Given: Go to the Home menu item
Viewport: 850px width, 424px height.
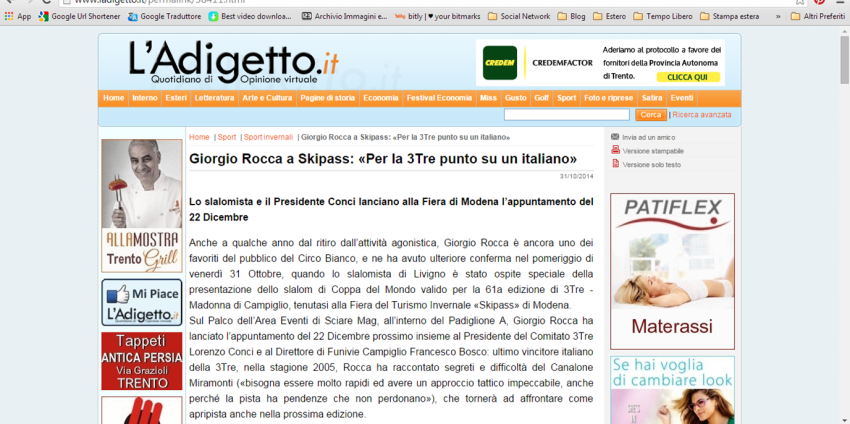Looking at the screenshot, I should [x=114, y=98].
